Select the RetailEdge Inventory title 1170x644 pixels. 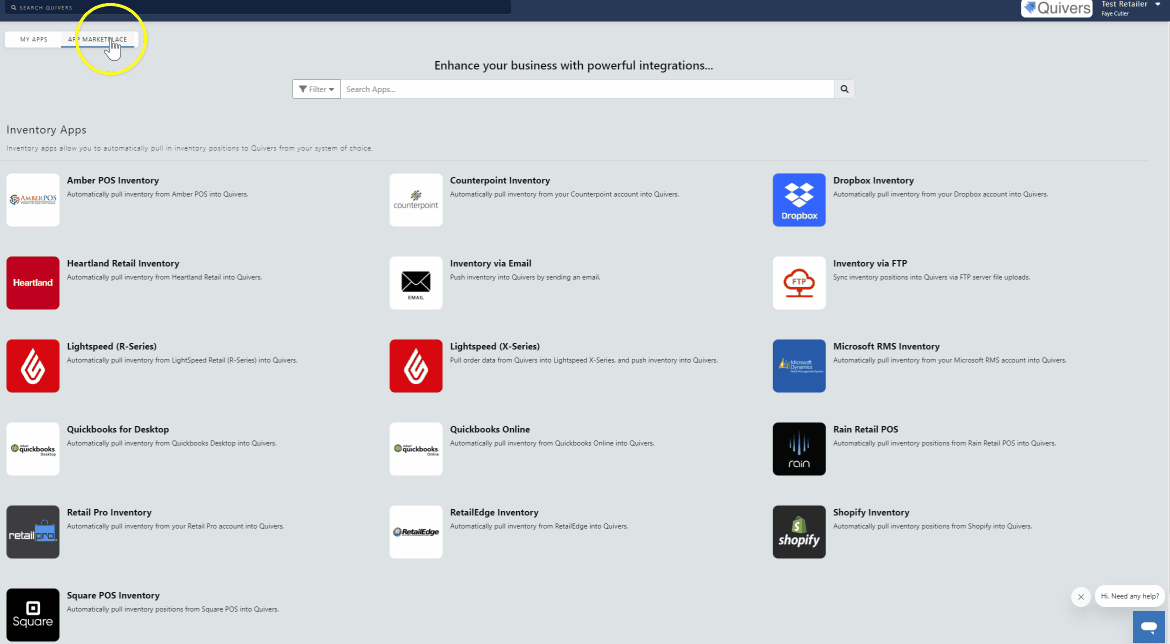(x=494, y=513)
